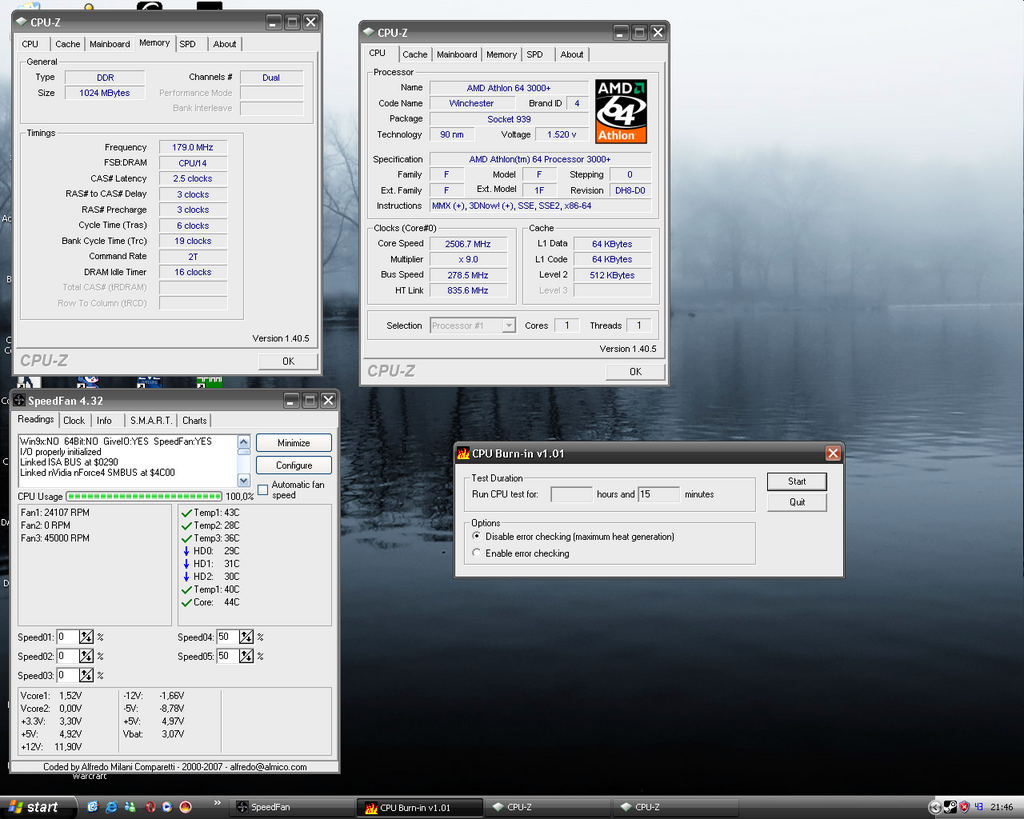Image resolution: width=1024 pixels, height=819 pixels.
Task: Select Disable error checking radio option
Action: point(477,536)
